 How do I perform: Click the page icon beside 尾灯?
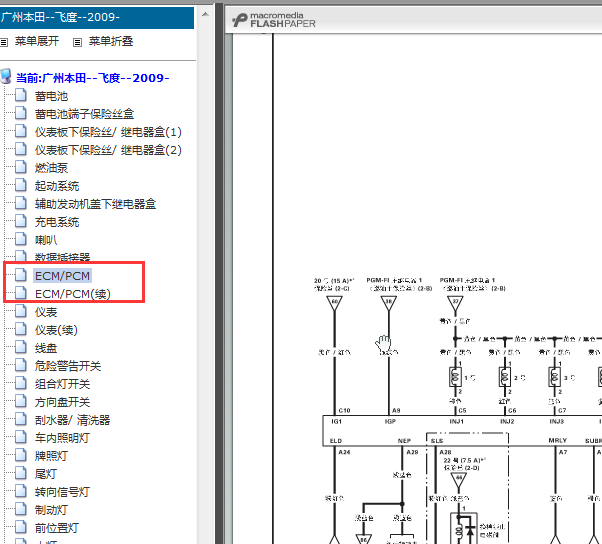click(x=21, y=473)
